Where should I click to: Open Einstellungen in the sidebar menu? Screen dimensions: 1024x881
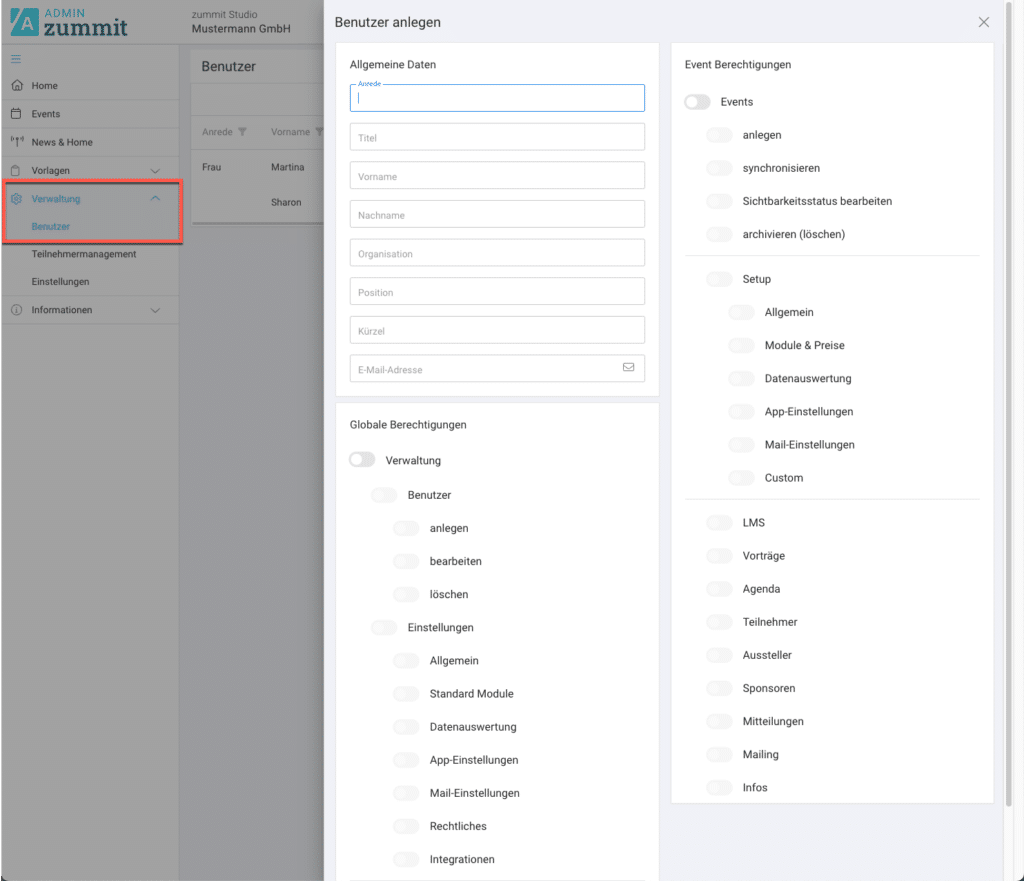(x=60, y=282)
